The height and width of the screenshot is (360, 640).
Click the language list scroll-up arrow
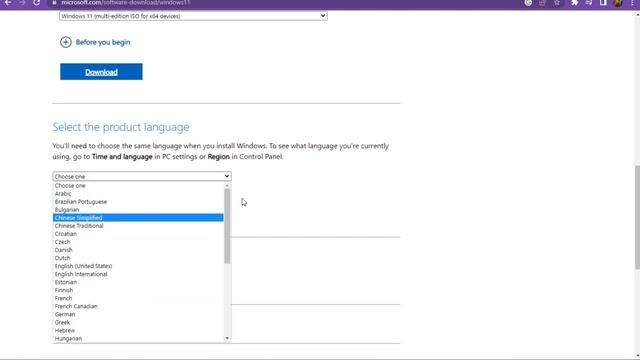pyautogui.click(x=227, y=185)
